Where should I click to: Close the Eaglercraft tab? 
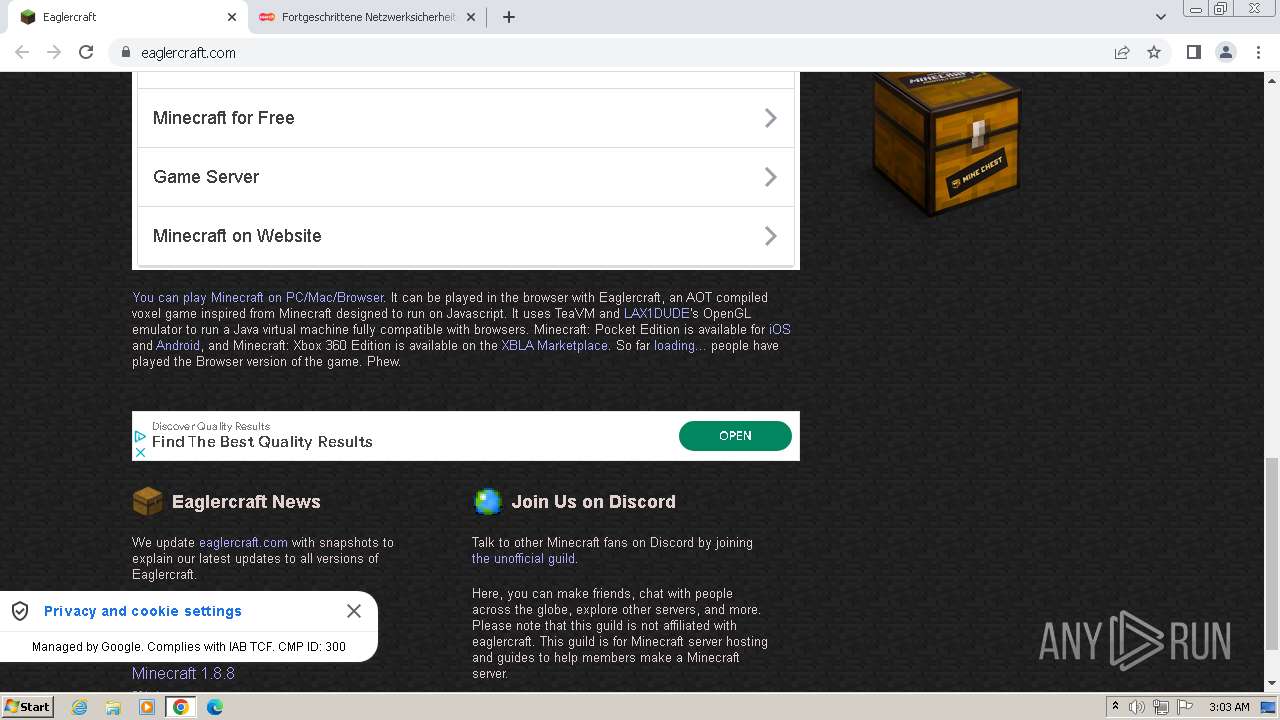(232, 17)
